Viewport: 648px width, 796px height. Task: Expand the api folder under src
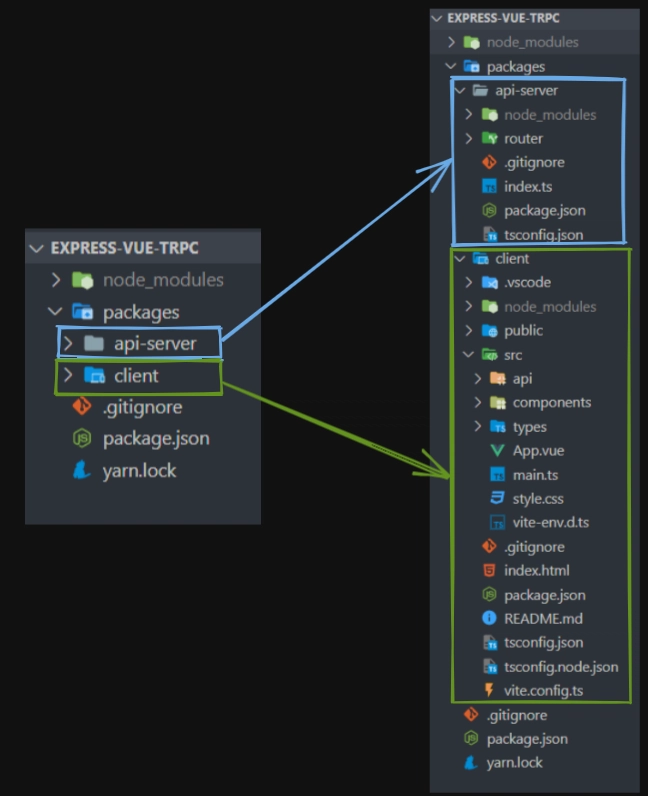pyautogui.click(x=477, y=379)
